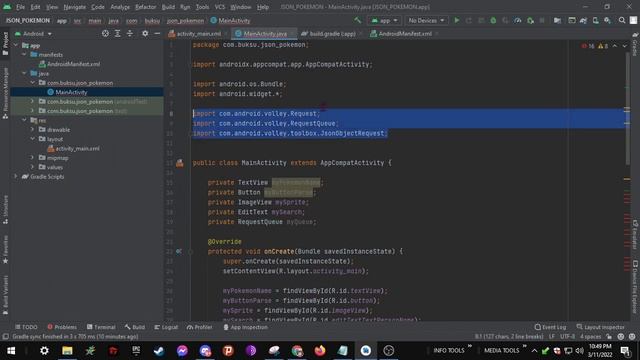The width and height of the screenshot is (640, 360).
Task: Click the json_pokemon breadcrumb in navigation bar
Action: pos(185,20)
